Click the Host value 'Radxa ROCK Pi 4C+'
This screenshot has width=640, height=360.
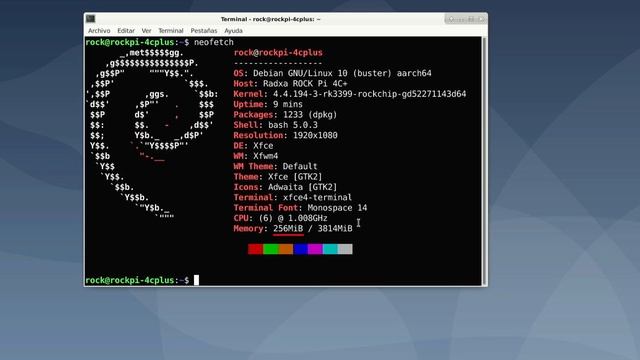[305, 84]
